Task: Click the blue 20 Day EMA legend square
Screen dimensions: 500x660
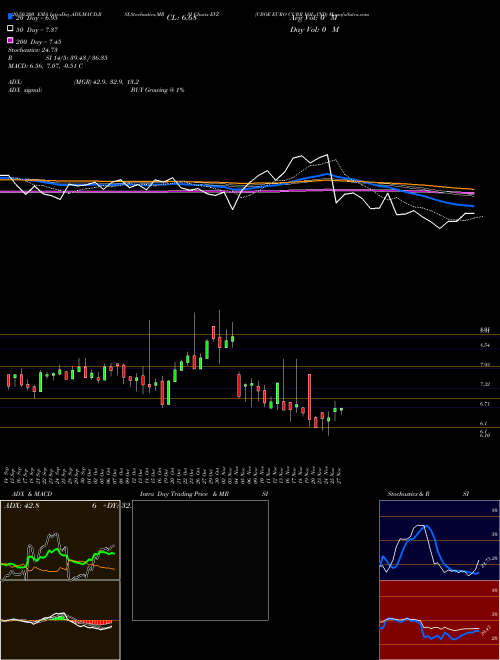Action: pyautogui.click(x=10, y=16)
